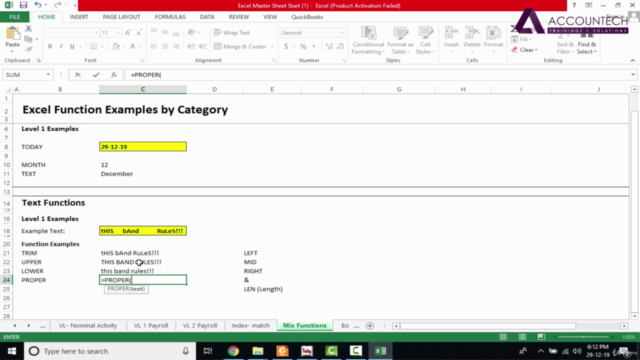Expand the formula bar chevron
Screen dimensions: 640x360
[633, 75]
